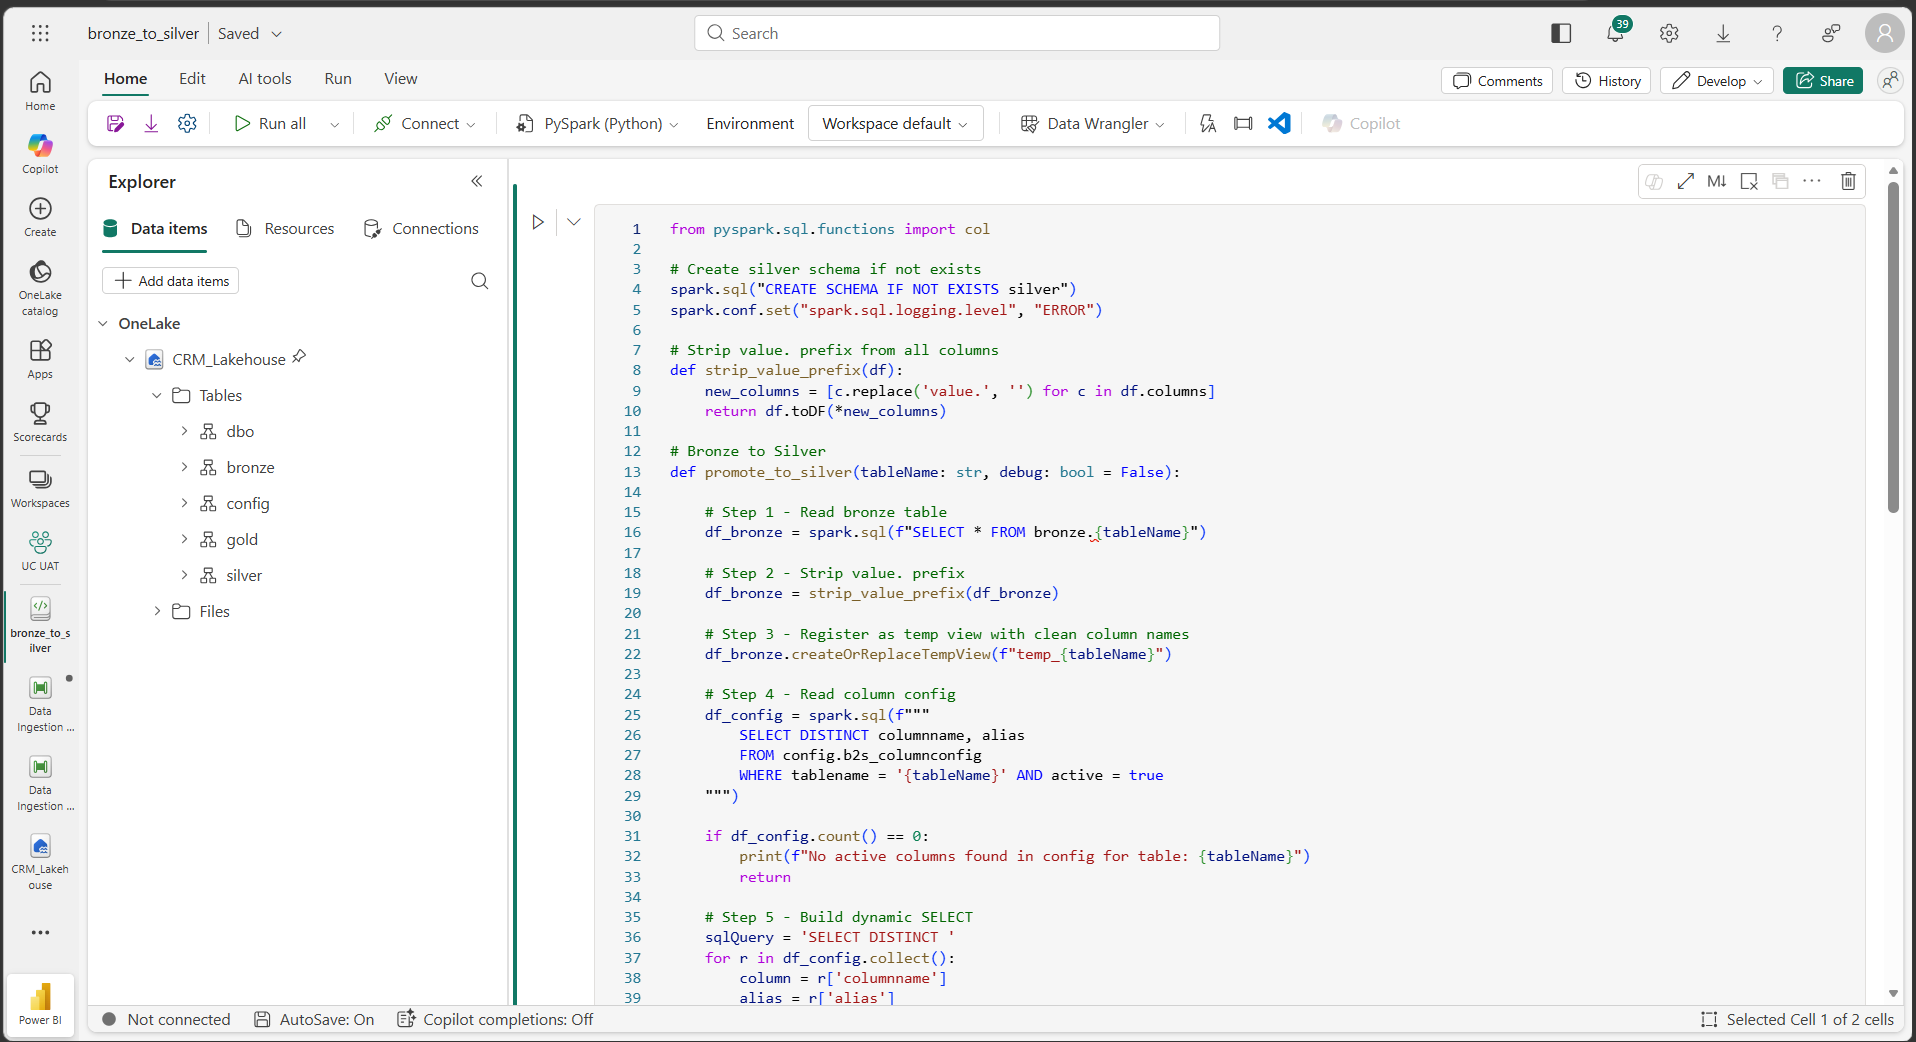Delete the cell with trash icon
This screenshot has width=1916, height=1042.
pos(1848,181)
